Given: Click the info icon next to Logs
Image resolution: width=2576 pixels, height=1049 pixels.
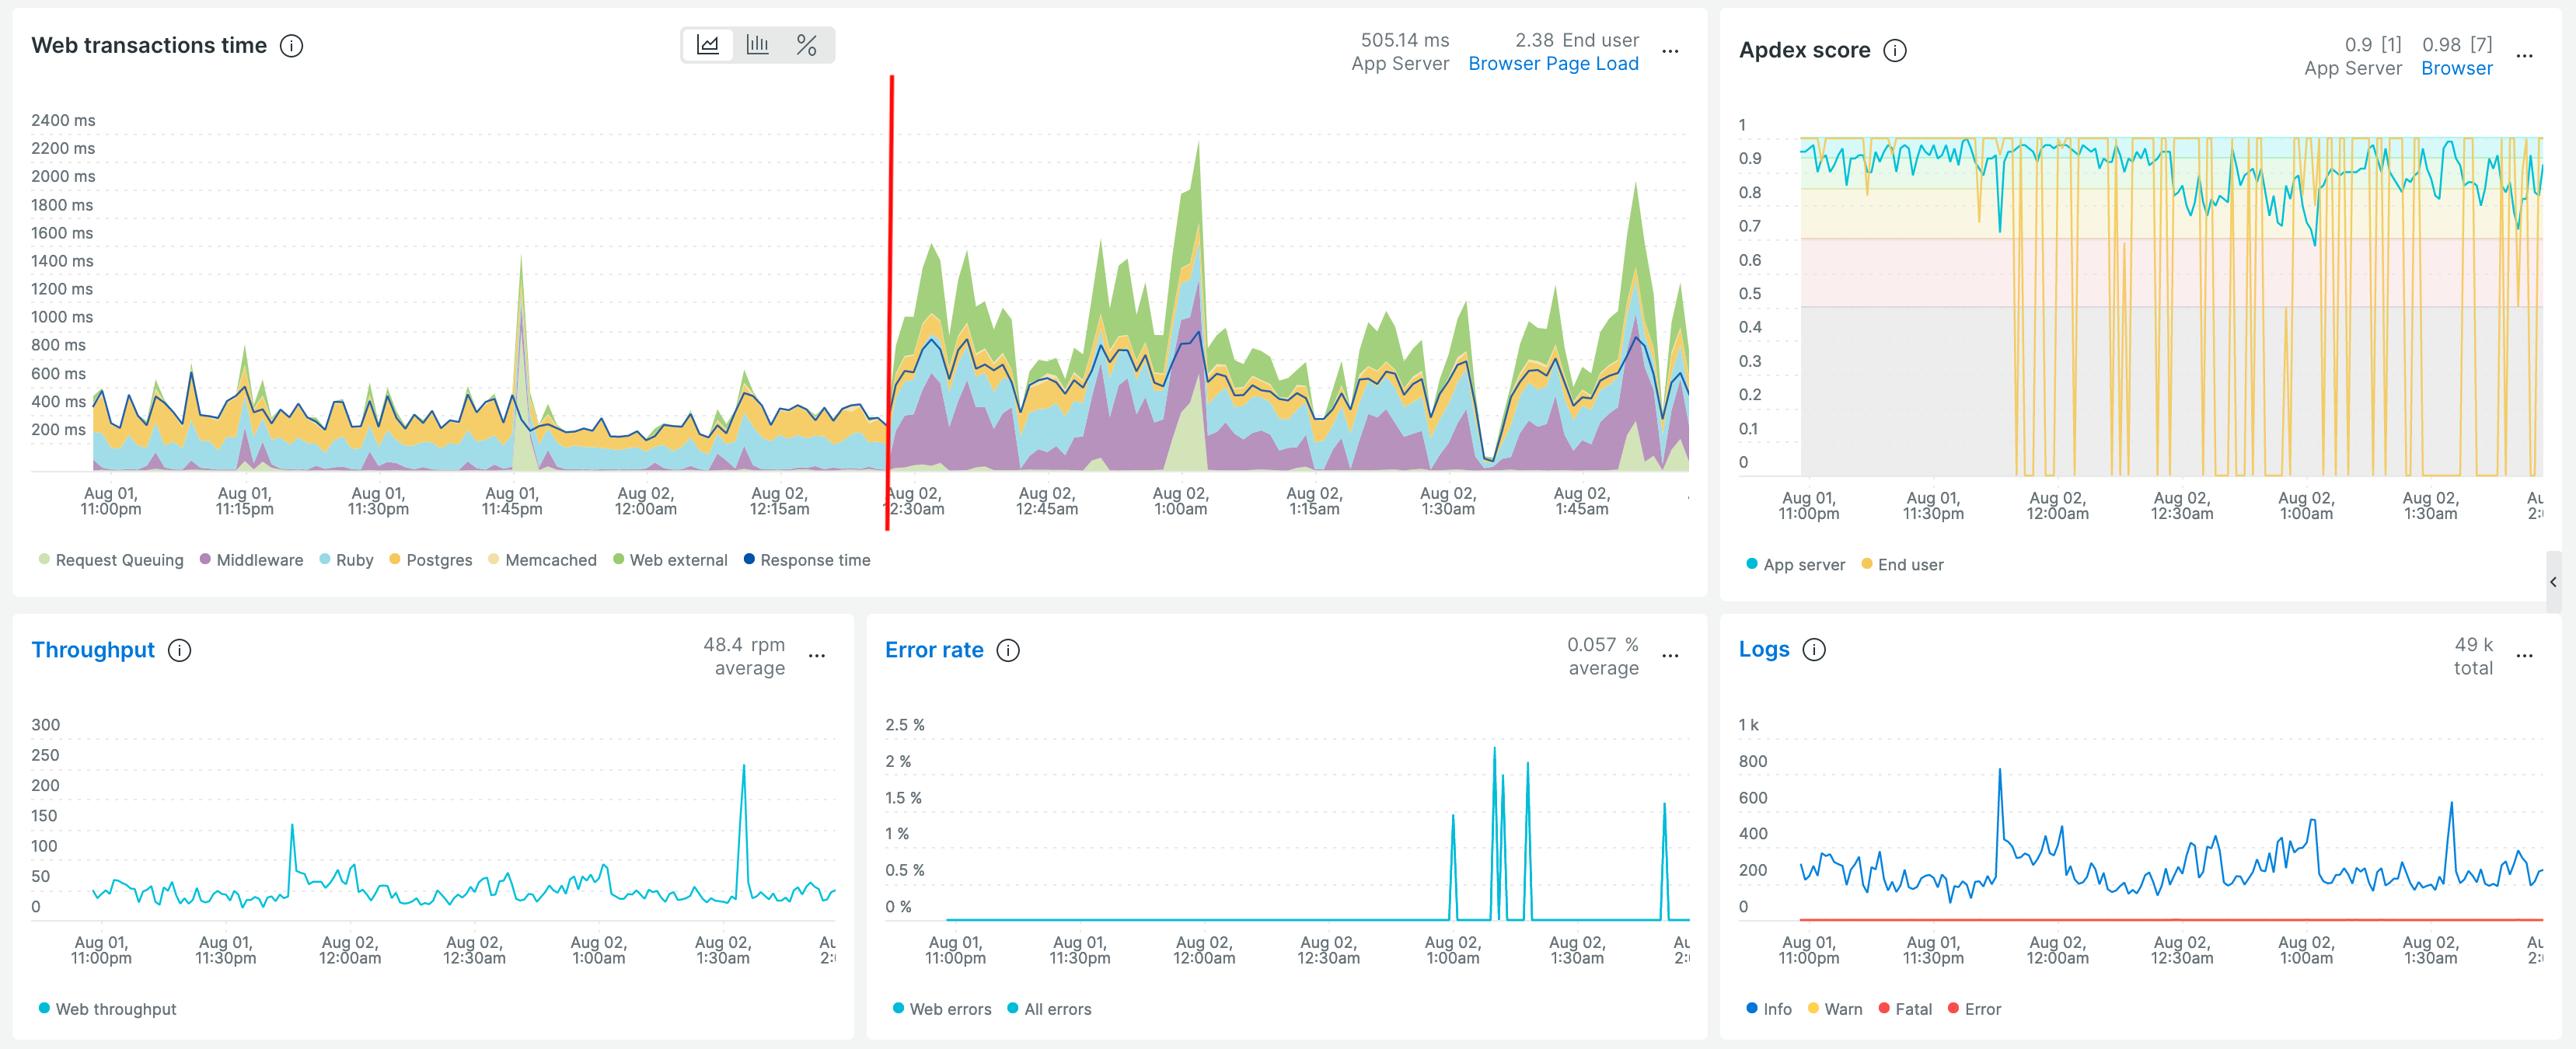Looking at the screenshot, I should 1814,650.
